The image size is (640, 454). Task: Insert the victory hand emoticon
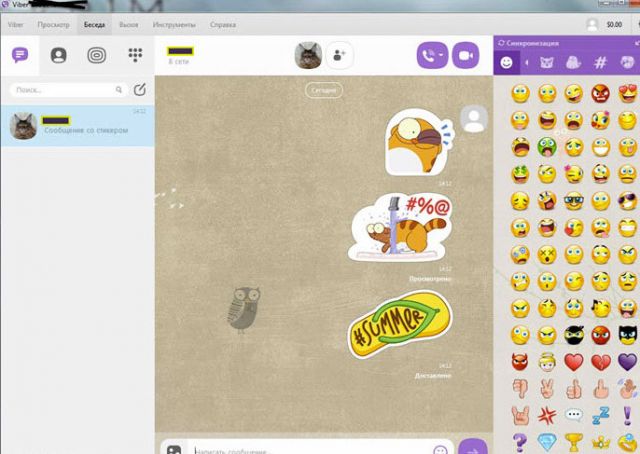pos(547,388)
